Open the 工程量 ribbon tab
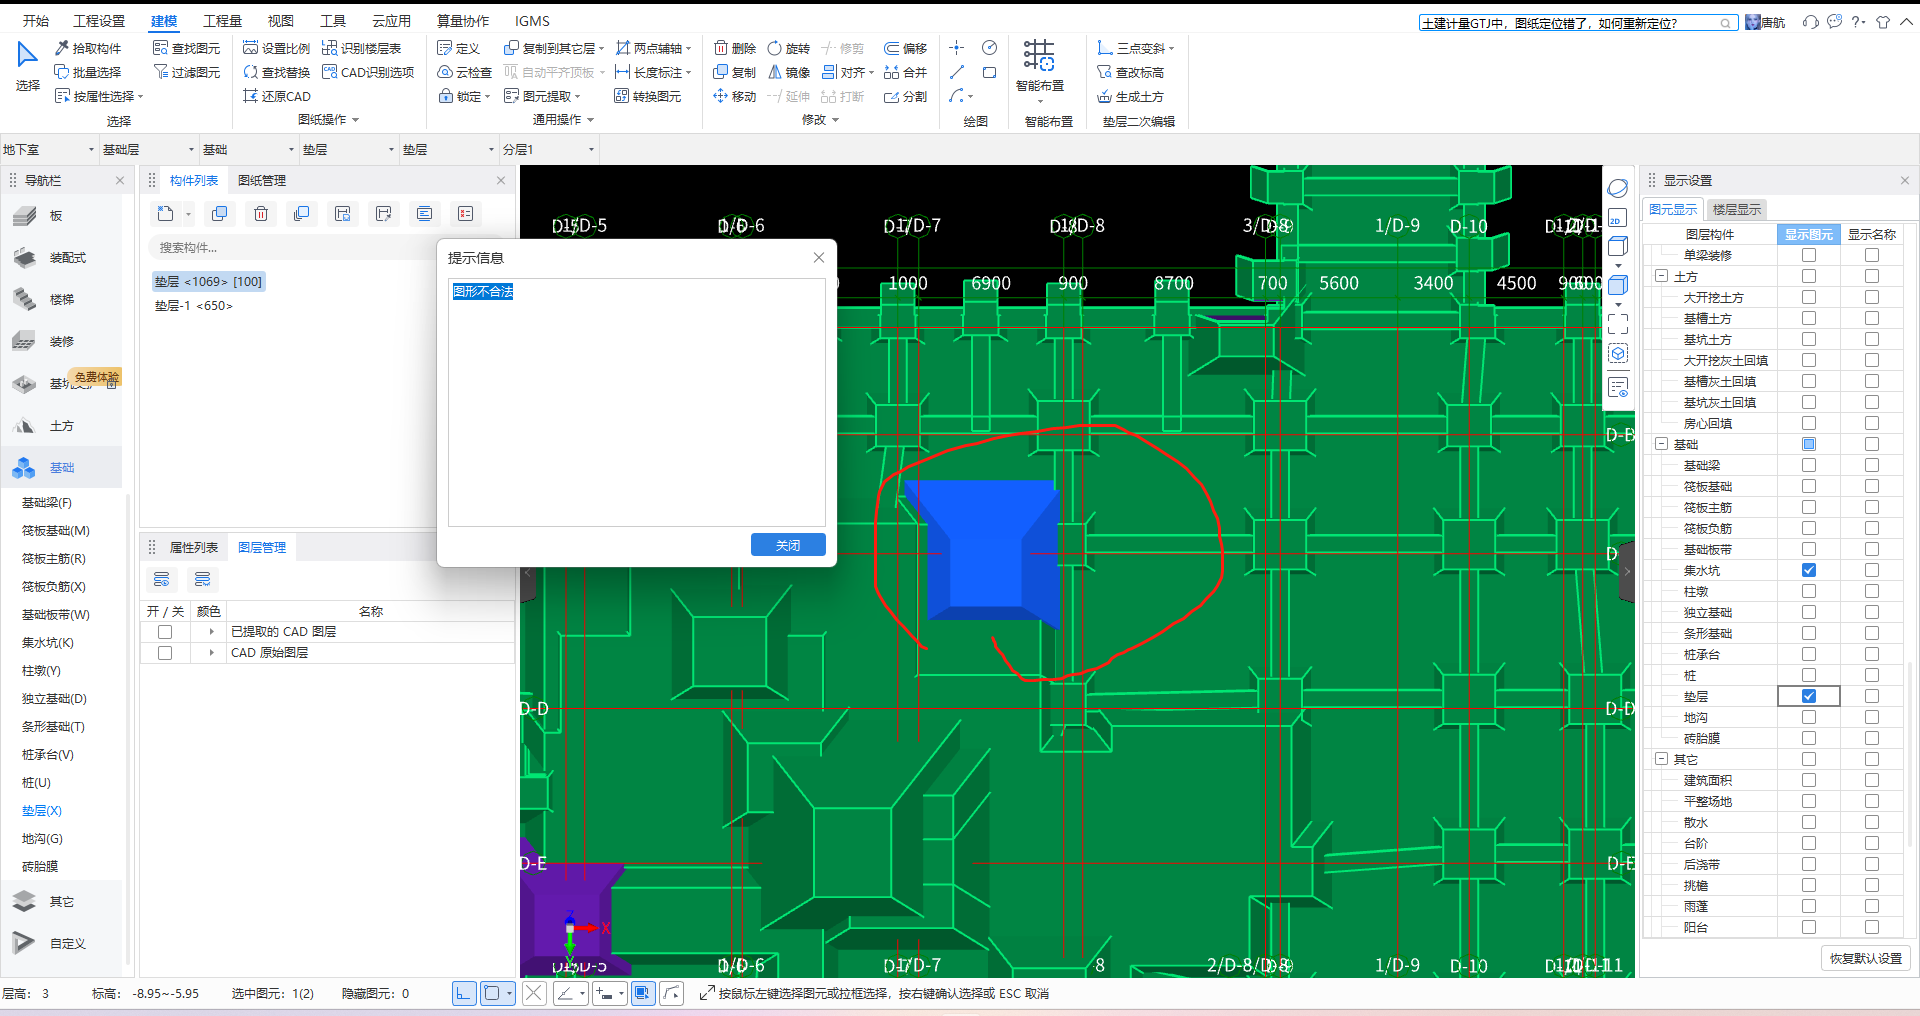Image resolution: width=1920 pixels, height=1016 pixels. 223,21
